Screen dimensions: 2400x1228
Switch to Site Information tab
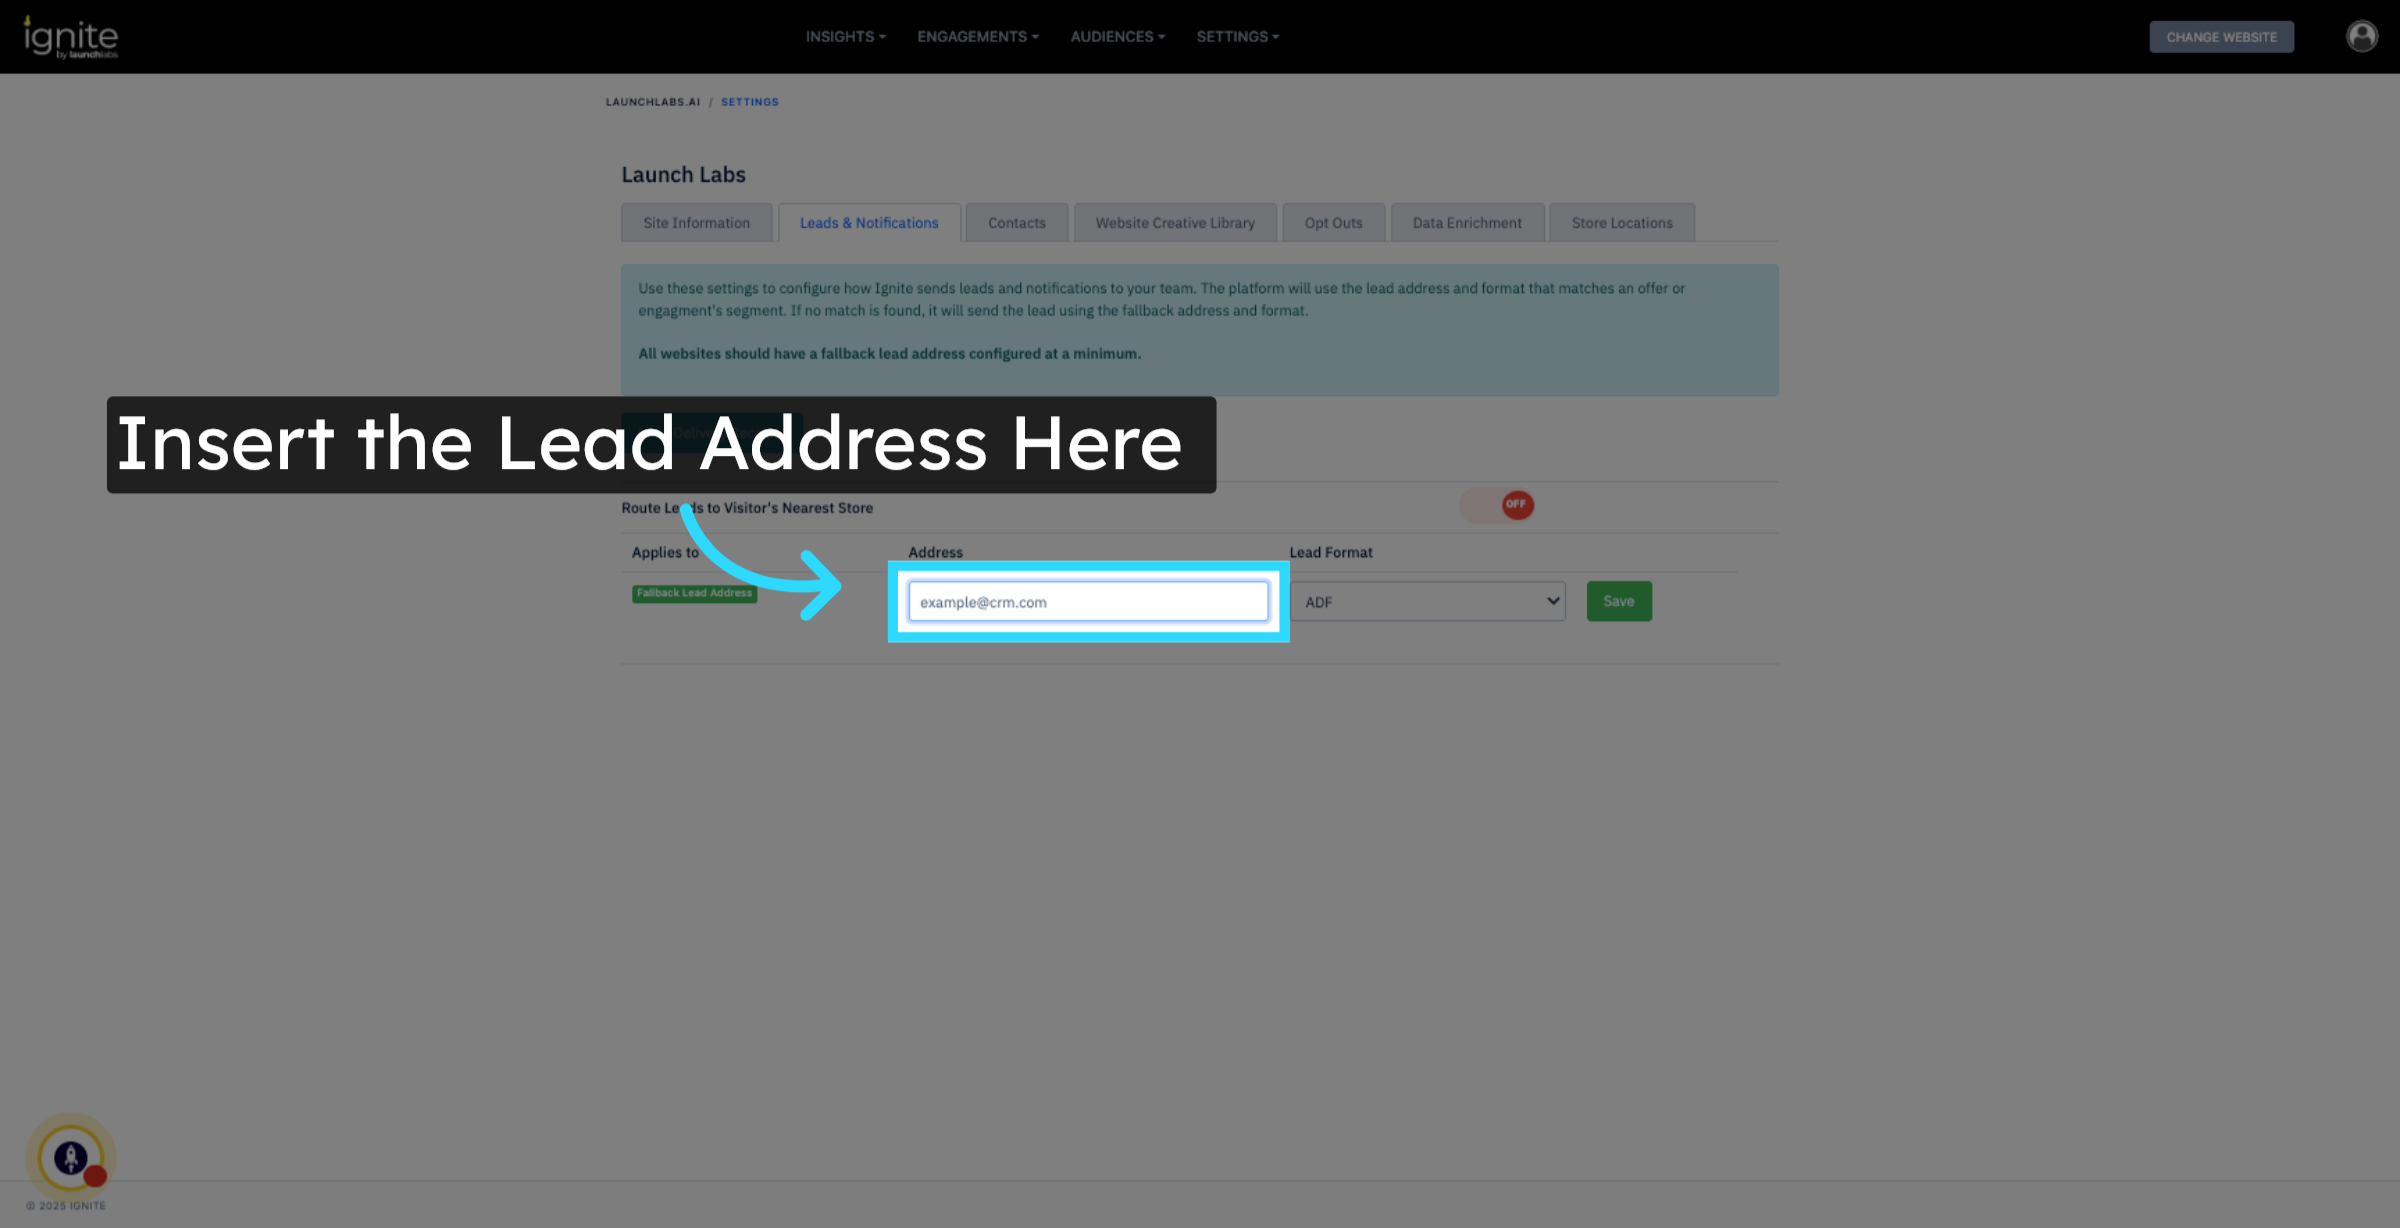click(x=696, y=223)
